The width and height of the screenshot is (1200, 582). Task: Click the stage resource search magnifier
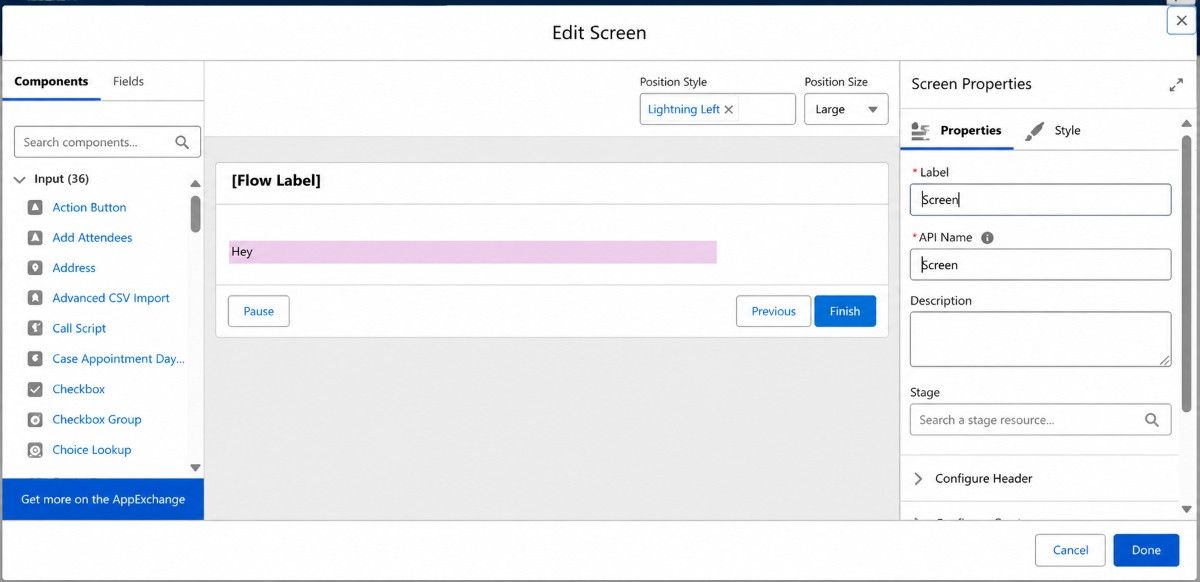(1151, 420)
